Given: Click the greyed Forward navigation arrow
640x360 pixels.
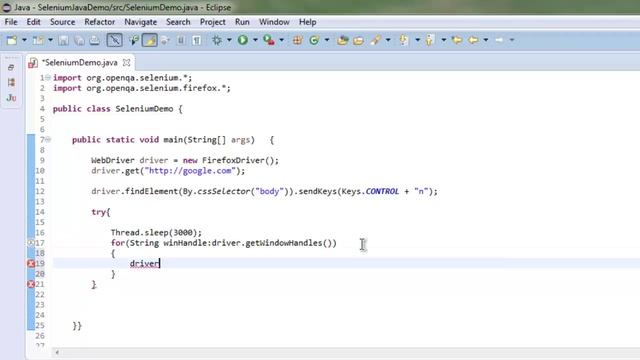Looking at the screenshot, I should (x=499, y=40).
